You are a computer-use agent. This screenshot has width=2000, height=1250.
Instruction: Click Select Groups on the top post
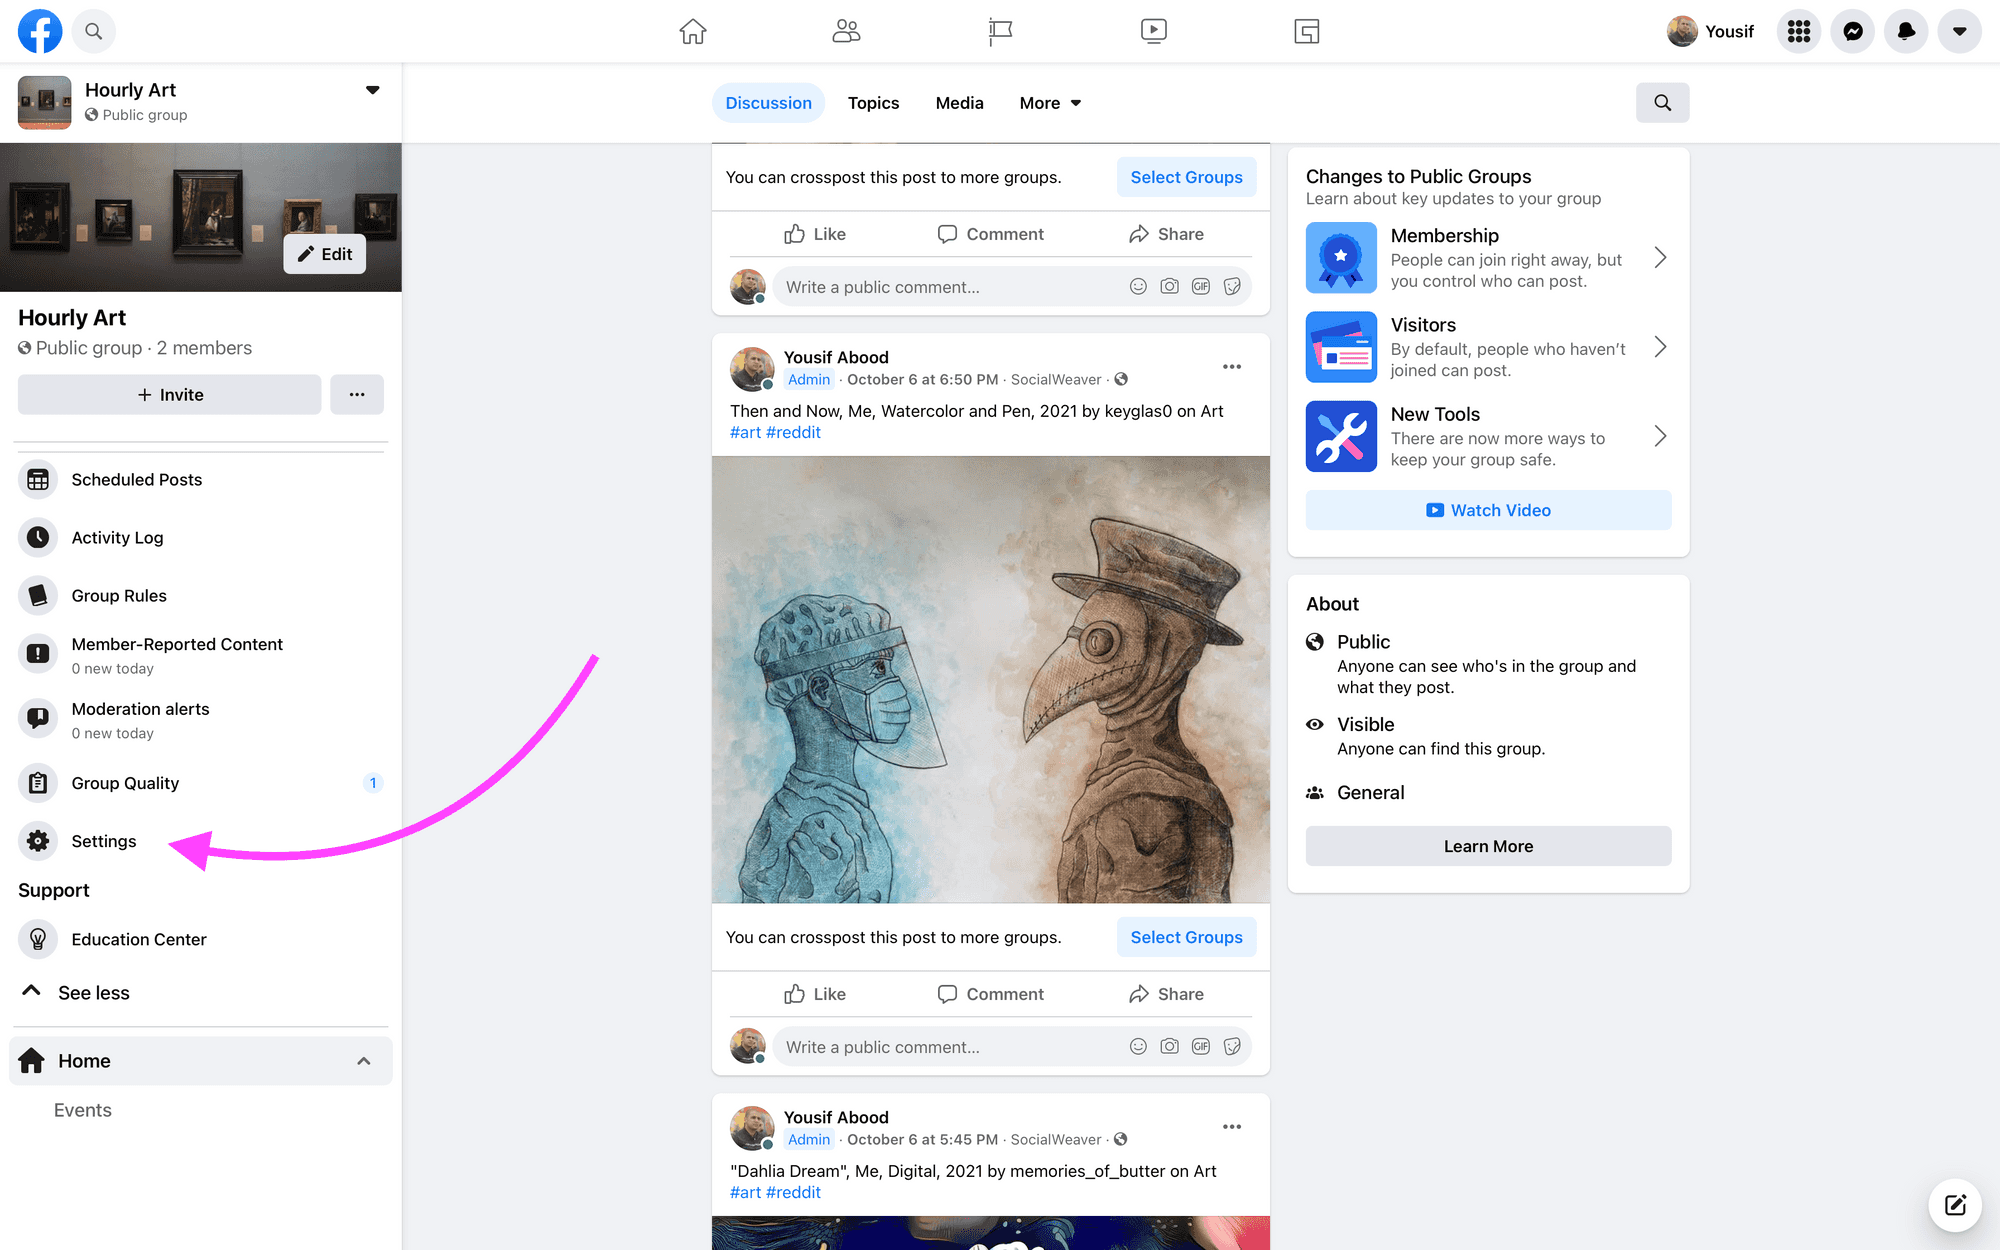tap(1186, 177)
